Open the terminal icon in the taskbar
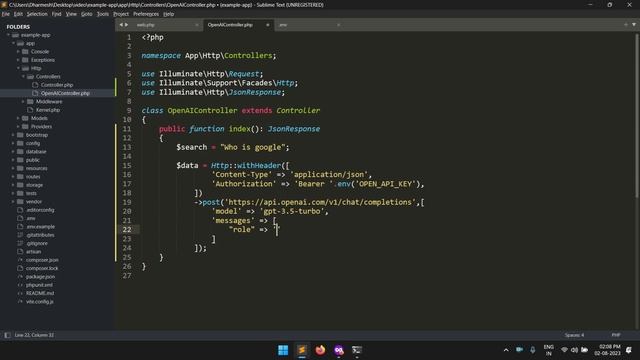The height and width of the screenshot is (360, 640). click(357, 350)
